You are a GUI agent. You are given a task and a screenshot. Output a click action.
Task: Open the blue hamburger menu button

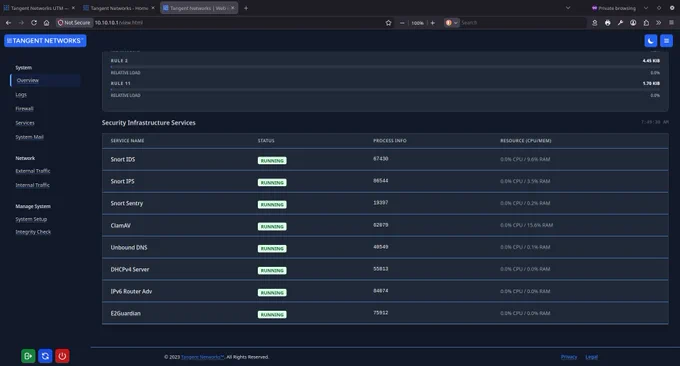click(x=667, y=41)
